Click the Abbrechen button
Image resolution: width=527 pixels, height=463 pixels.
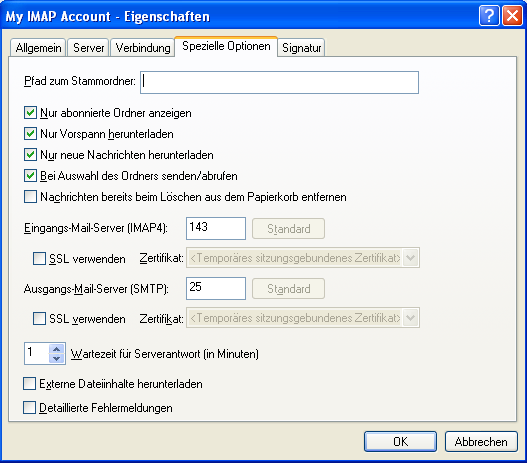481,441
